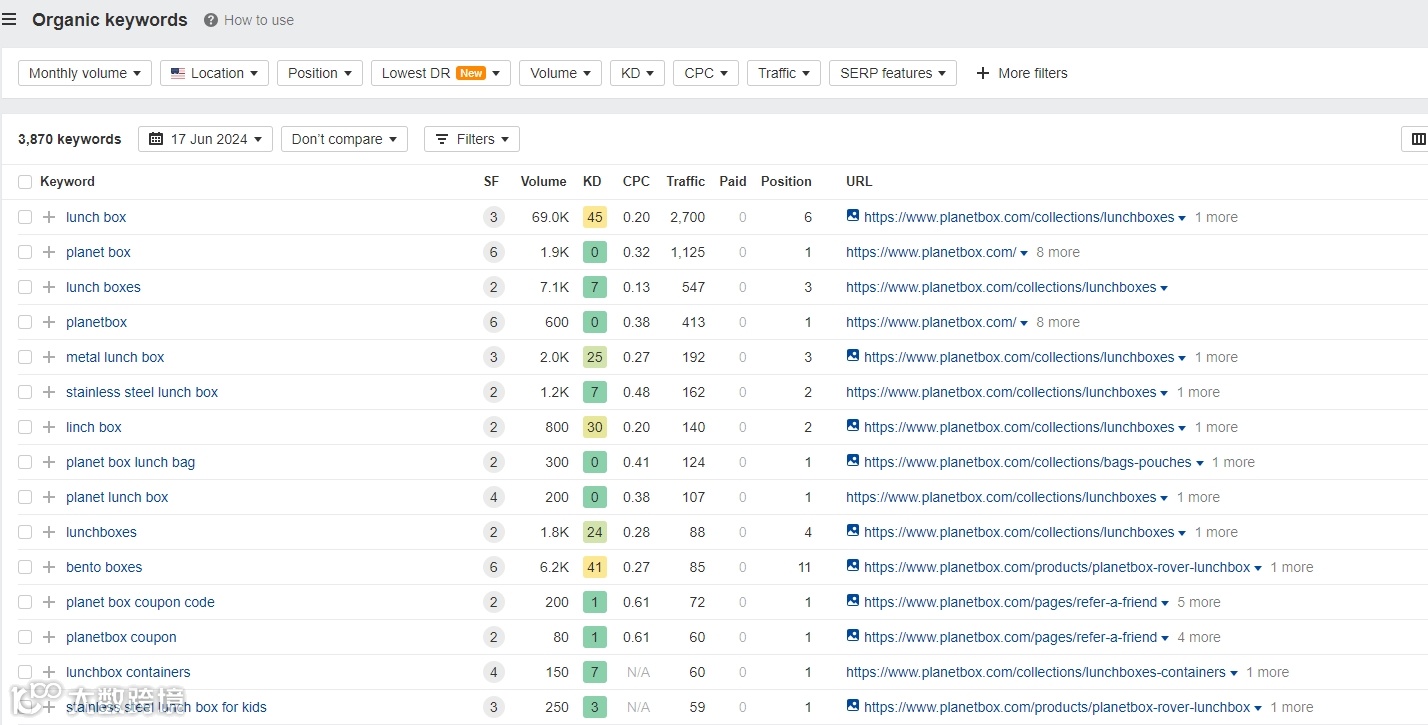Open the Monthly volume dropdown
The image size is (1428, 725).
(85, 73)
